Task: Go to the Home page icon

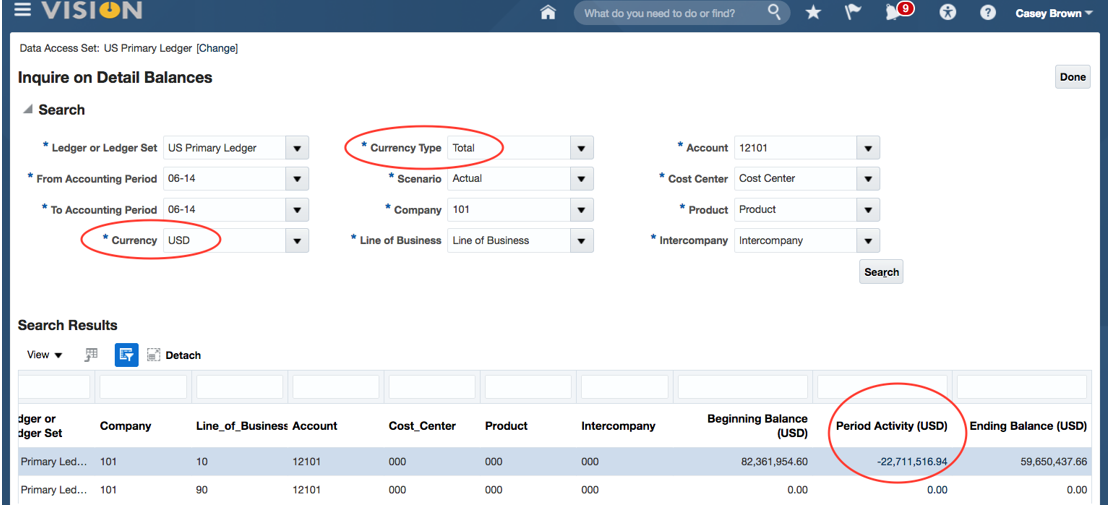Action: click(547, 13)
